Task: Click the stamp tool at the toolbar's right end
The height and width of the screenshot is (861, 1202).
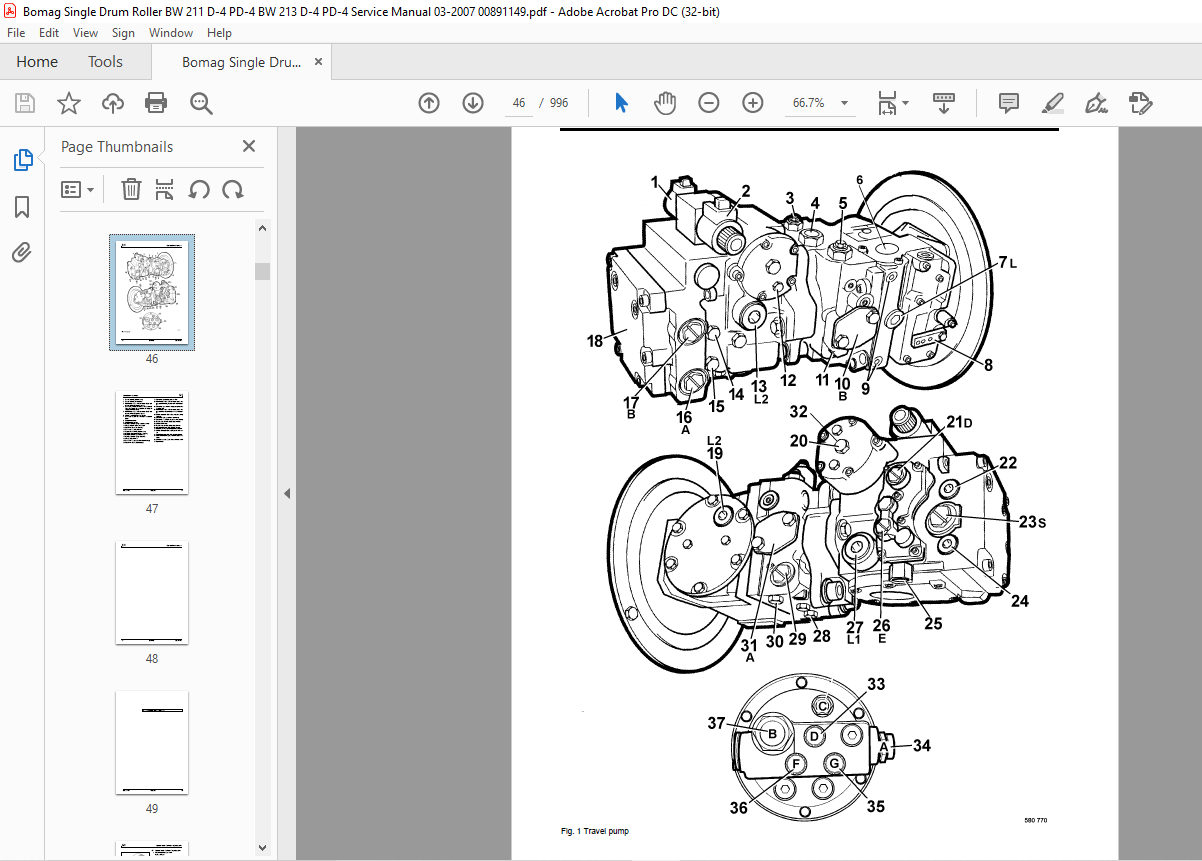Action: point(1140,103)
